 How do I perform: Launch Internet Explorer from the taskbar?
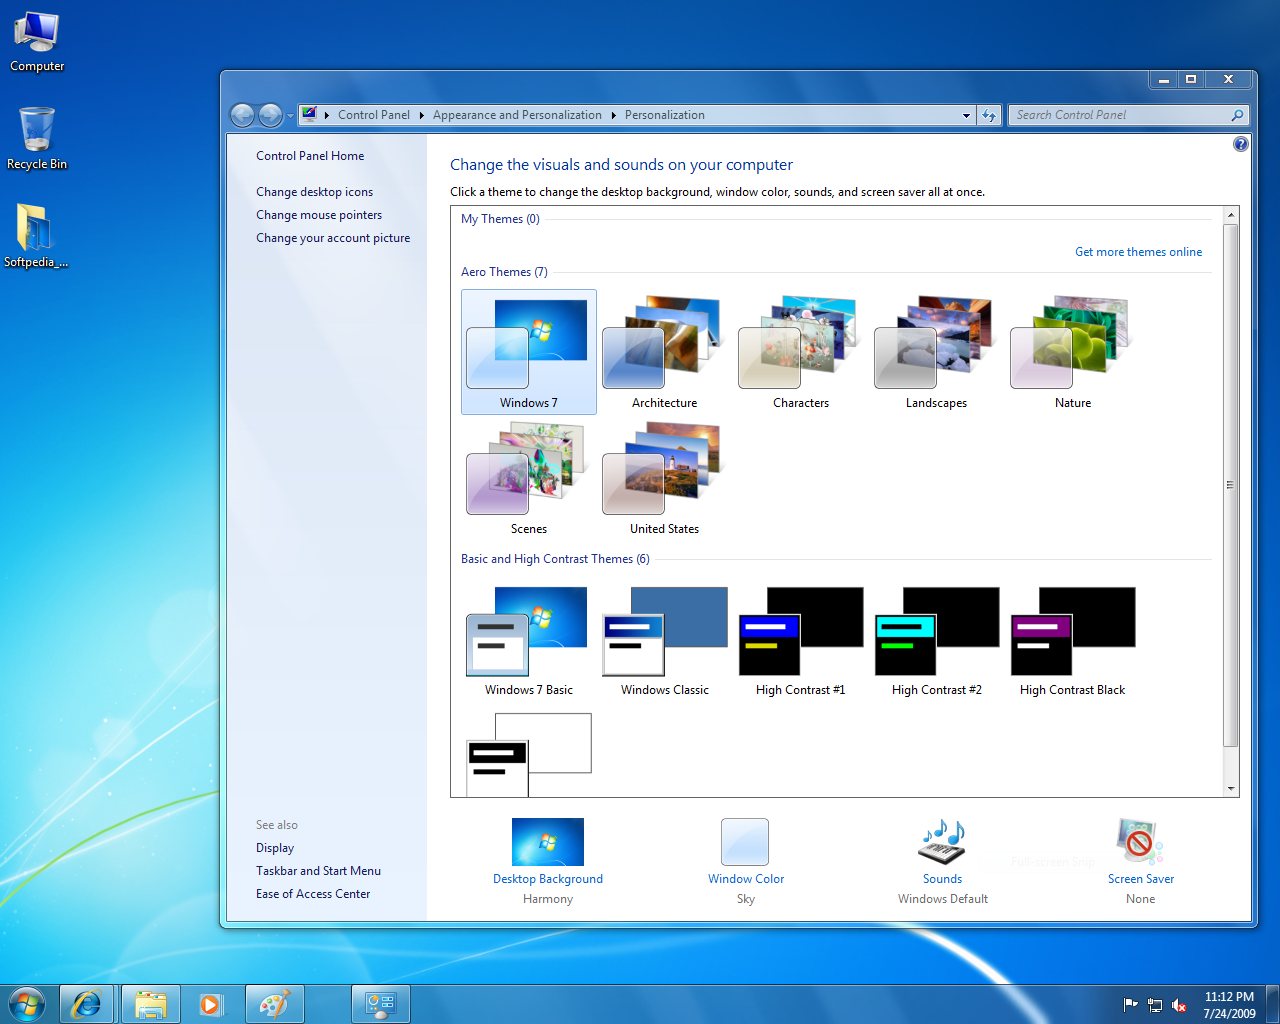pos(86,1004)
